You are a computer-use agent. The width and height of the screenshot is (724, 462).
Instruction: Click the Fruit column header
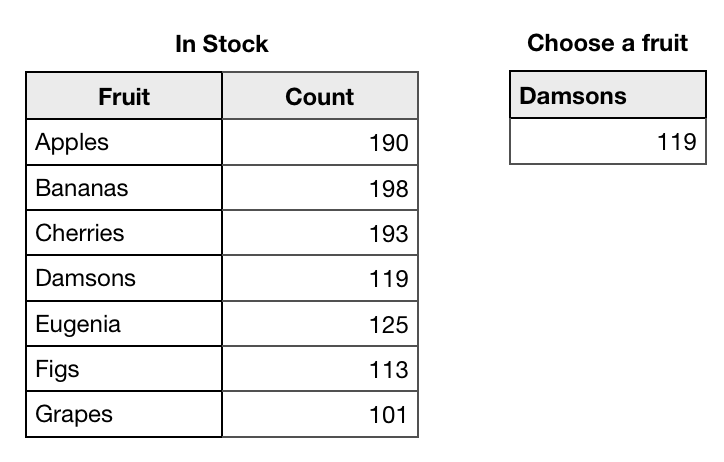(124, 97)
